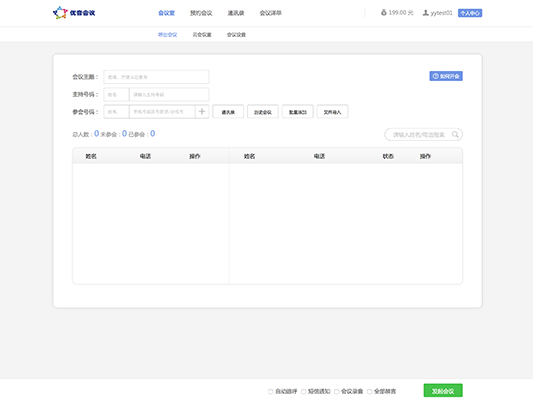This screenshot has height=399, width=533.
Task: Toggle the 短信通知 checkbox
Action: coord(304,392)
